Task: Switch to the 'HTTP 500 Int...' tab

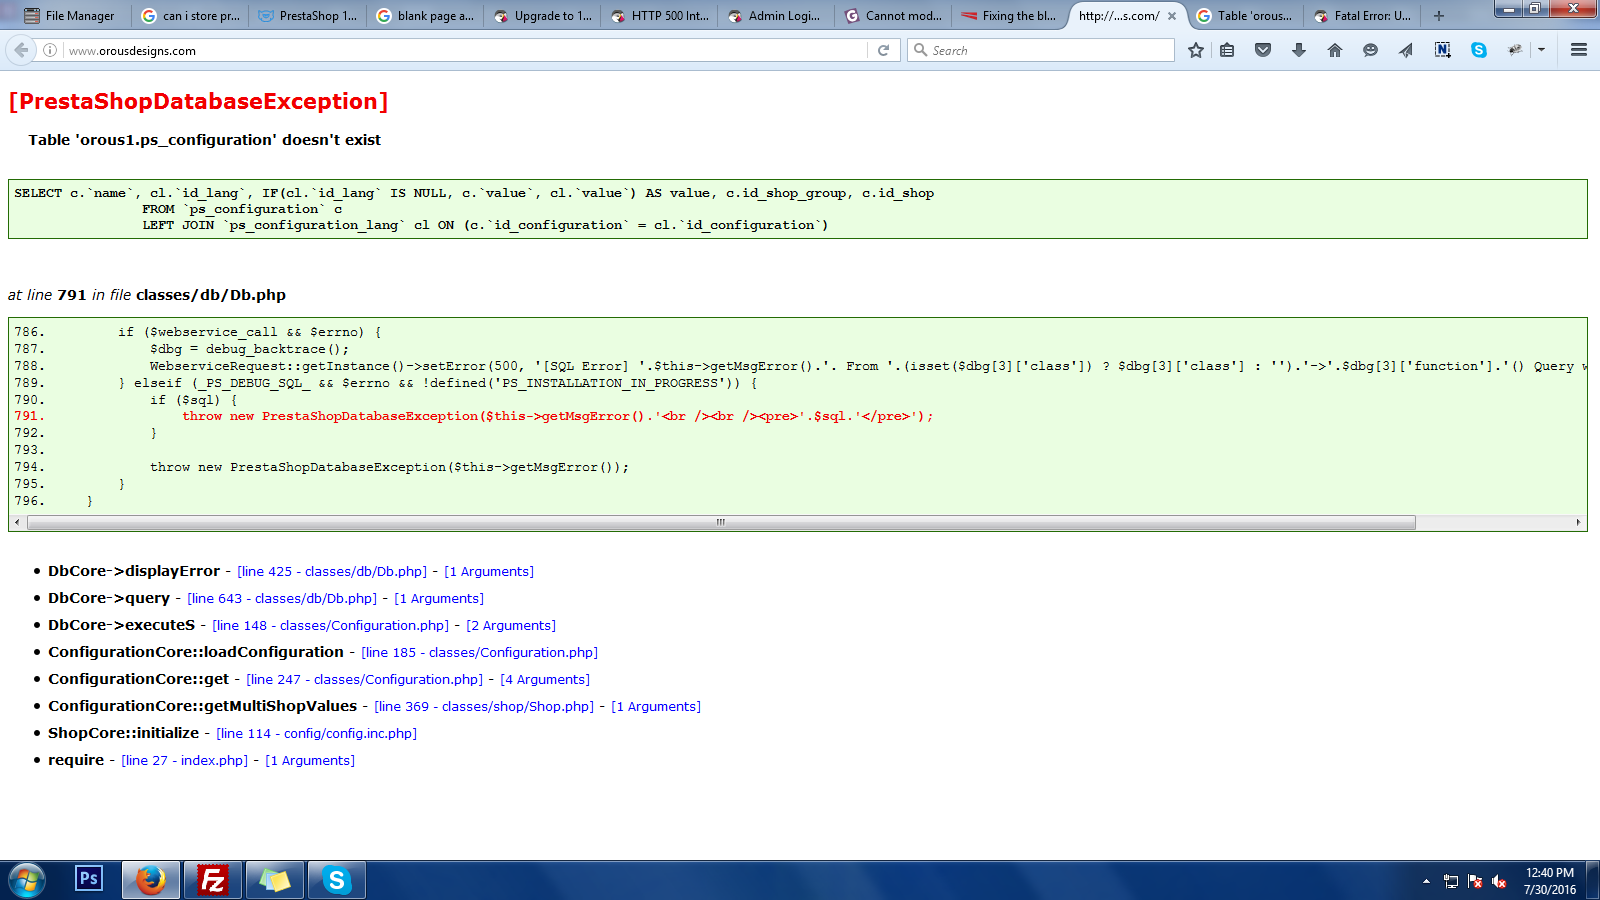Action: pos(660,16)
